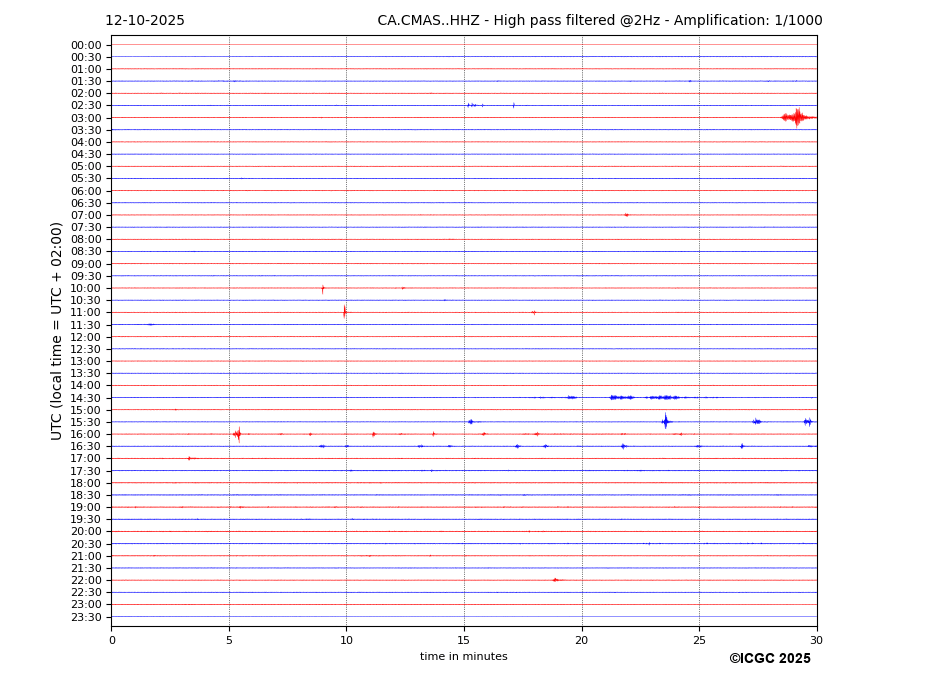Screen dimensions: 927x696
Task: Click the 30 tick label on x-axis
Action: tap(816, 640)
